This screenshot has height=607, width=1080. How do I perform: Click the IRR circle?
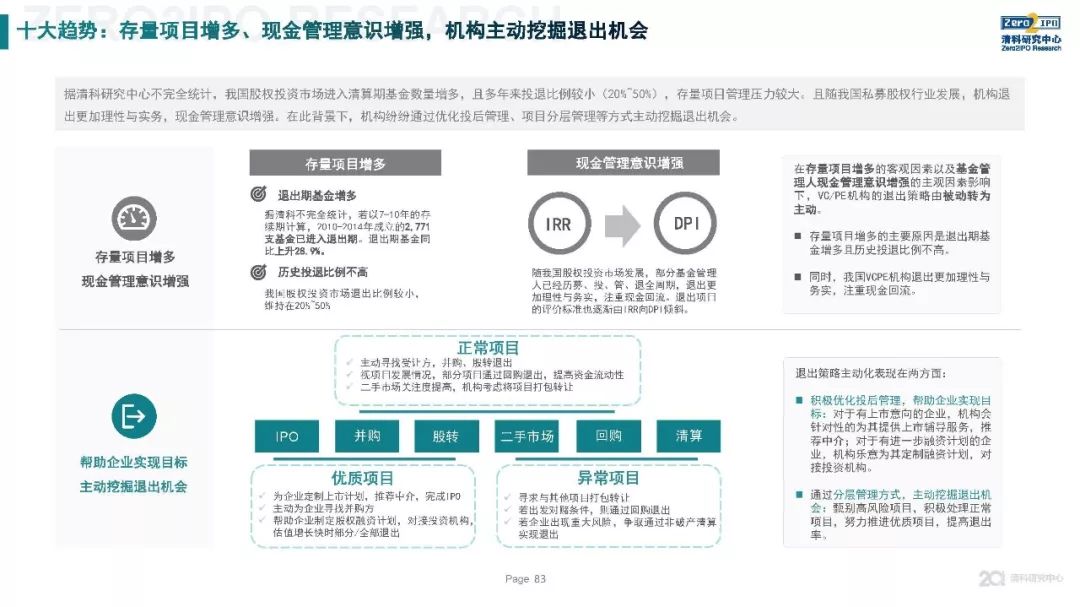click(x=560, y=224)
